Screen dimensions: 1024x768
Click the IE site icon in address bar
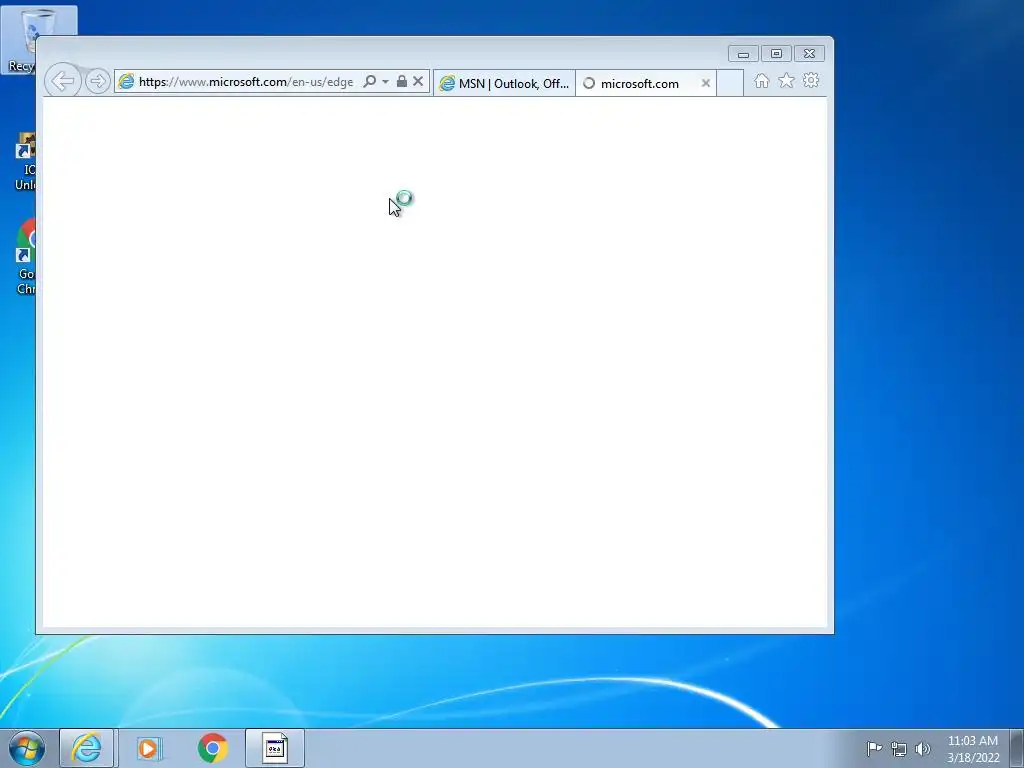click(126, 82)
